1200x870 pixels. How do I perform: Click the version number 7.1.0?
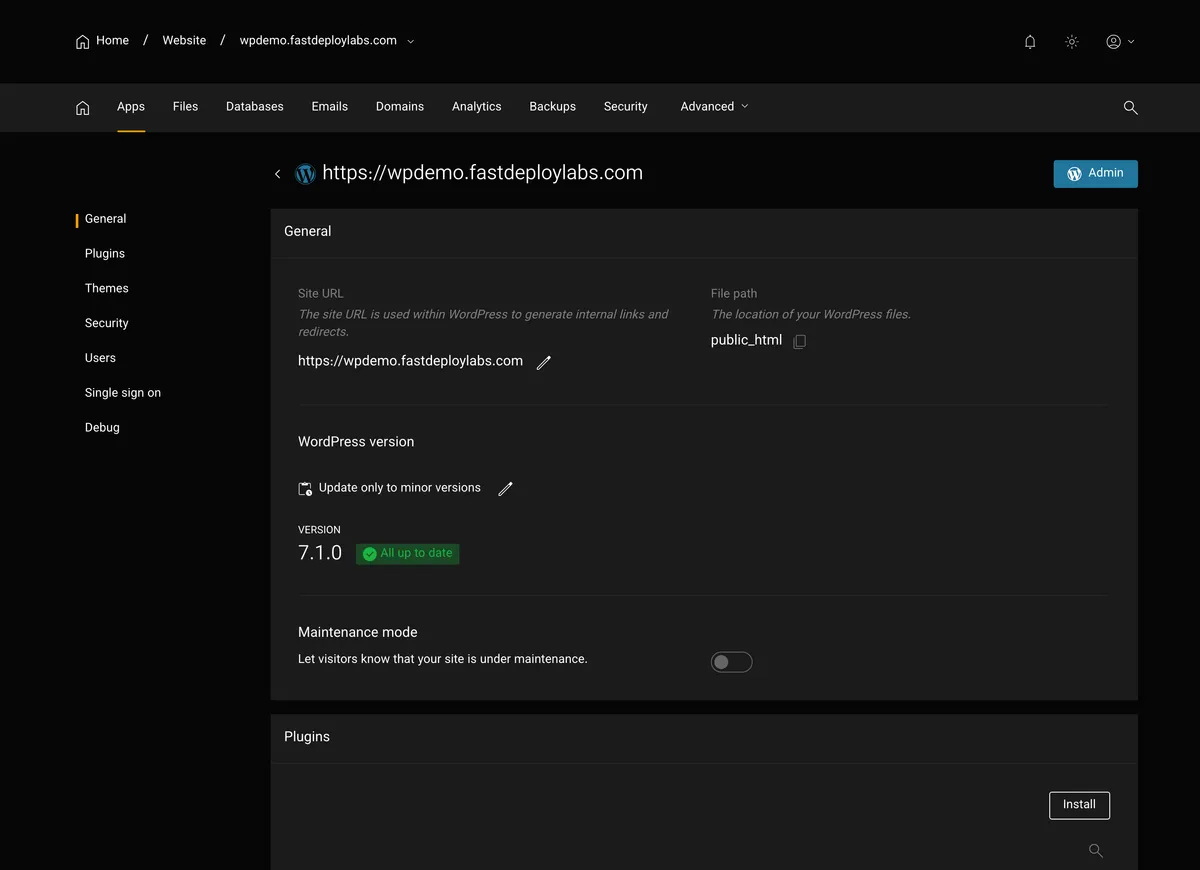pos(320,553)
